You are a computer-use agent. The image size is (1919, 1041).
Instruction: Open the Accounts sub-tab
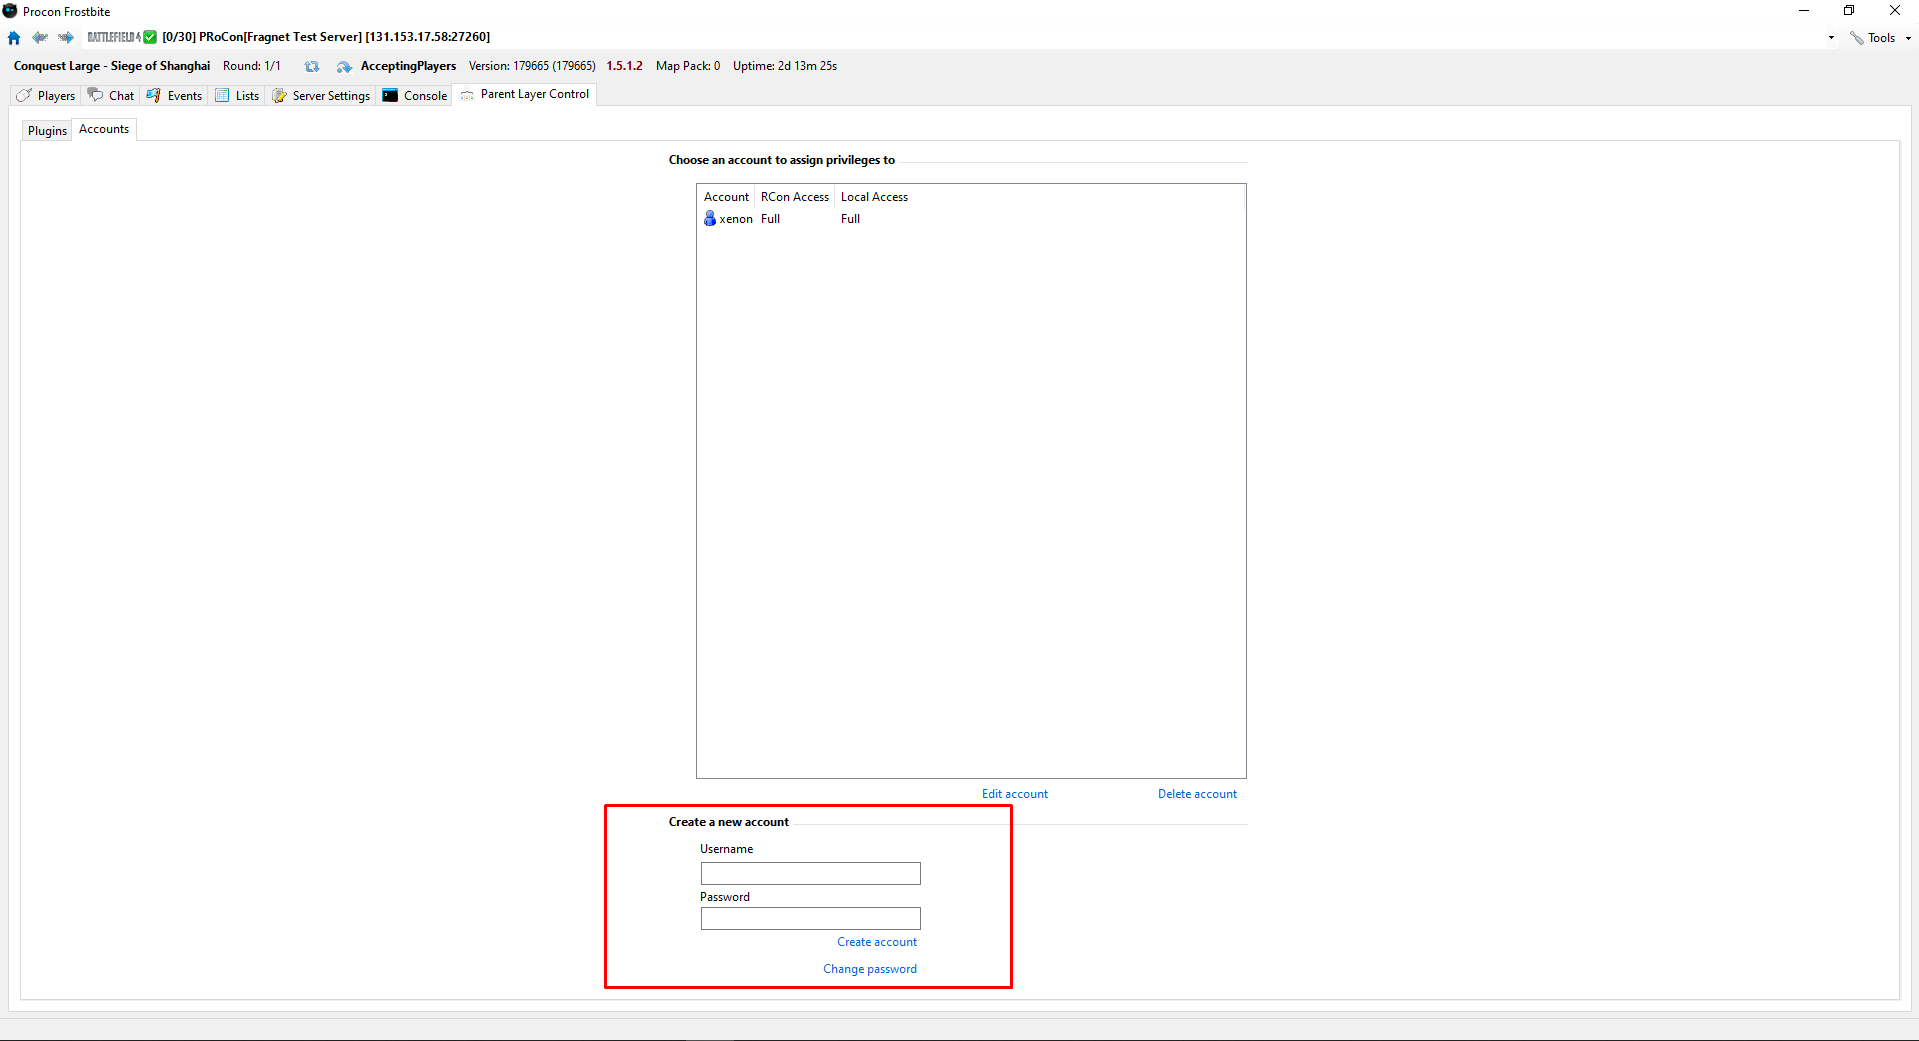(104, 129)
